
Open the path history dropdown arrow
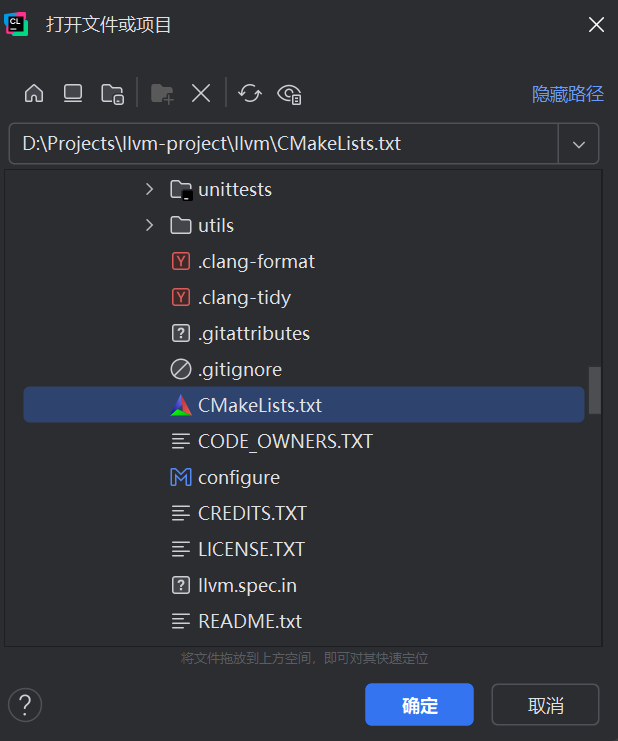click(579, 144)
